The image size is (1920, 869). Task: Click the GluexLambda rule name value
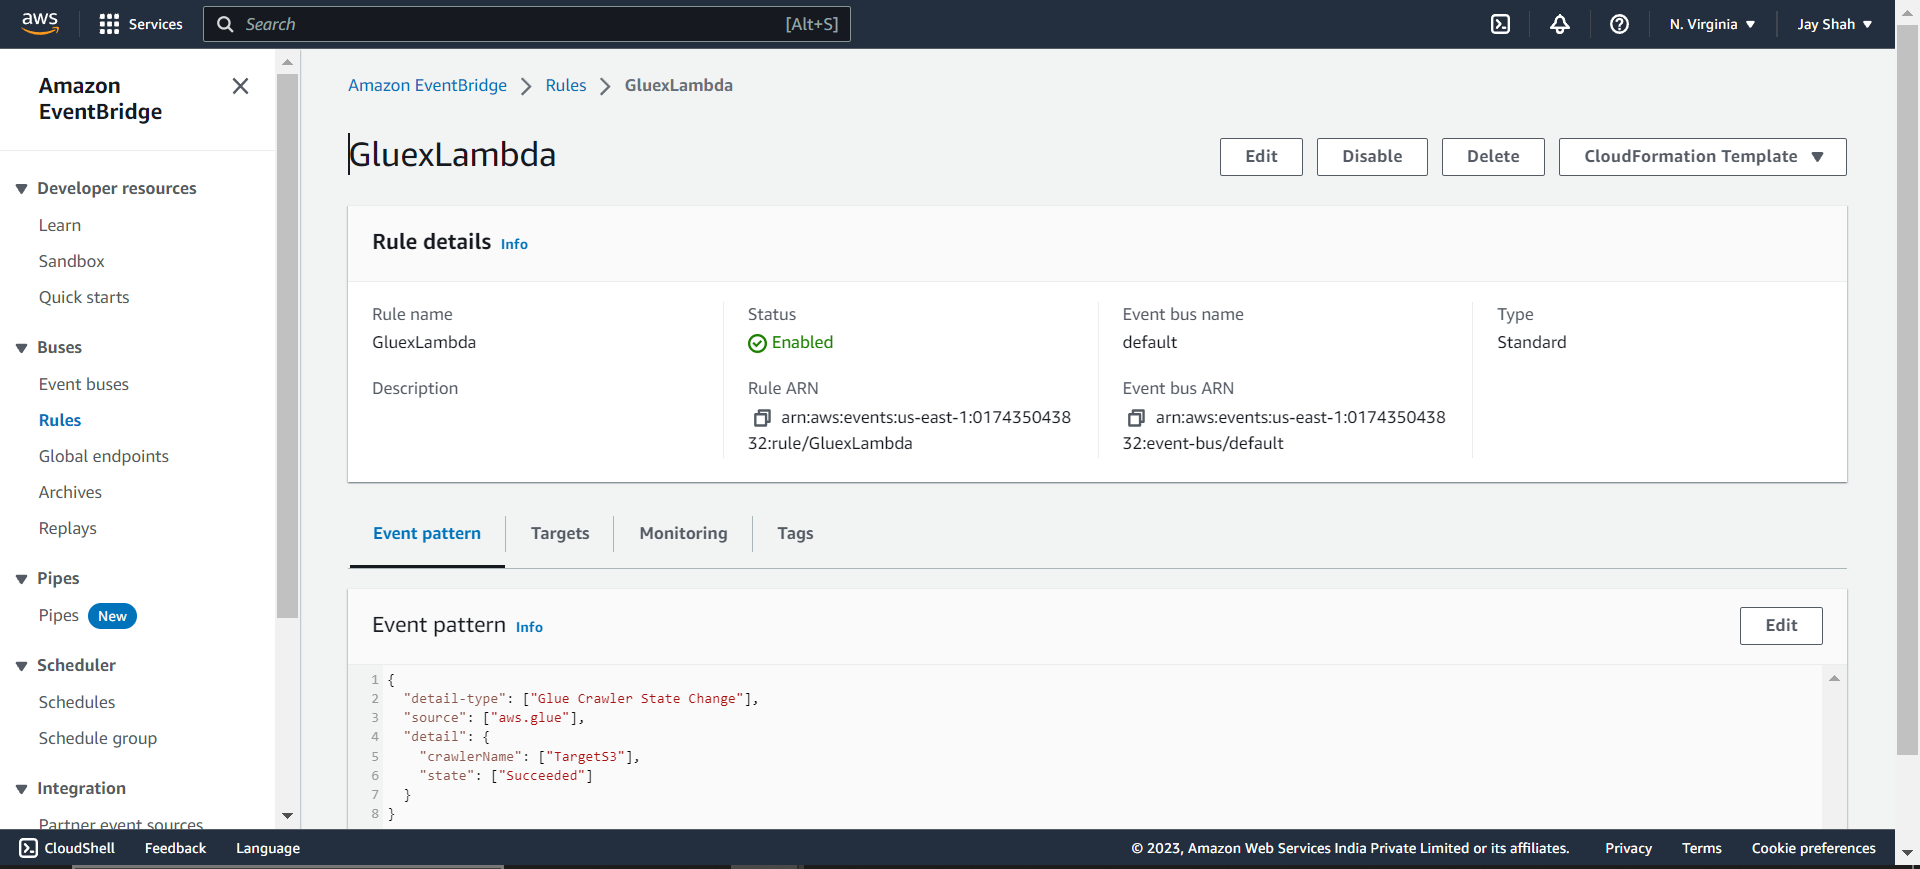coord(424,343)
